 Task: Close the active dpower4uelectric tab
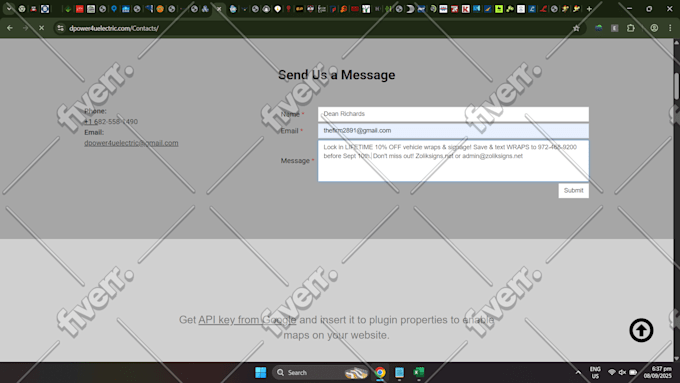[x=219, y=9]
